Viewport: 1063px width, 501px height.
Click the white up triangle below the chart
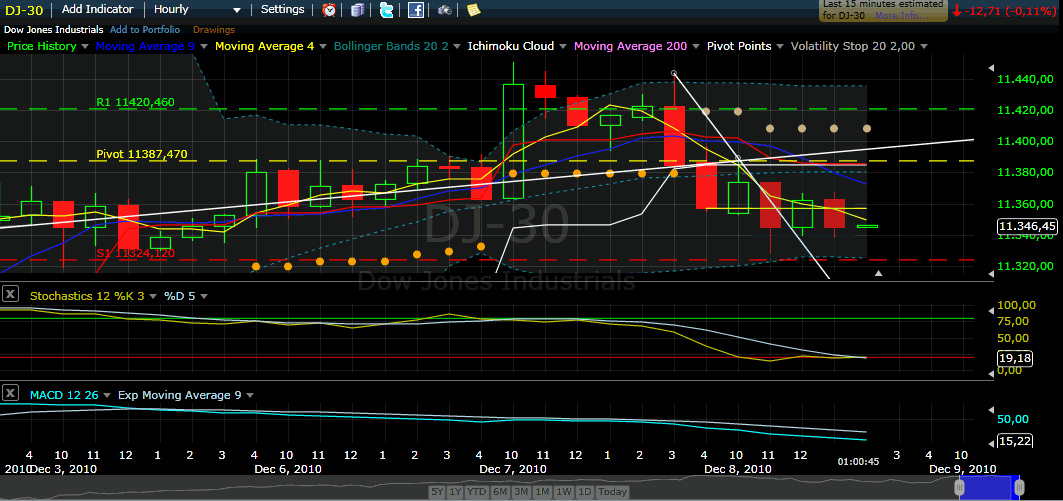(879, 273)
